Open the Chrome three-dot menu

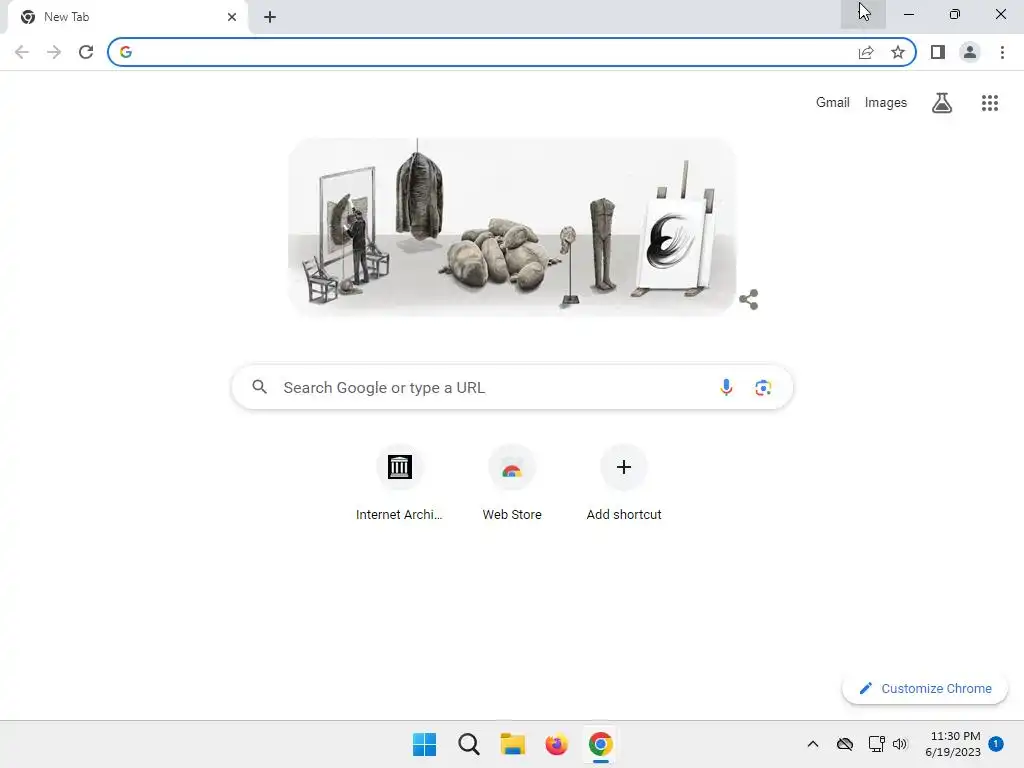(1002, 52)
